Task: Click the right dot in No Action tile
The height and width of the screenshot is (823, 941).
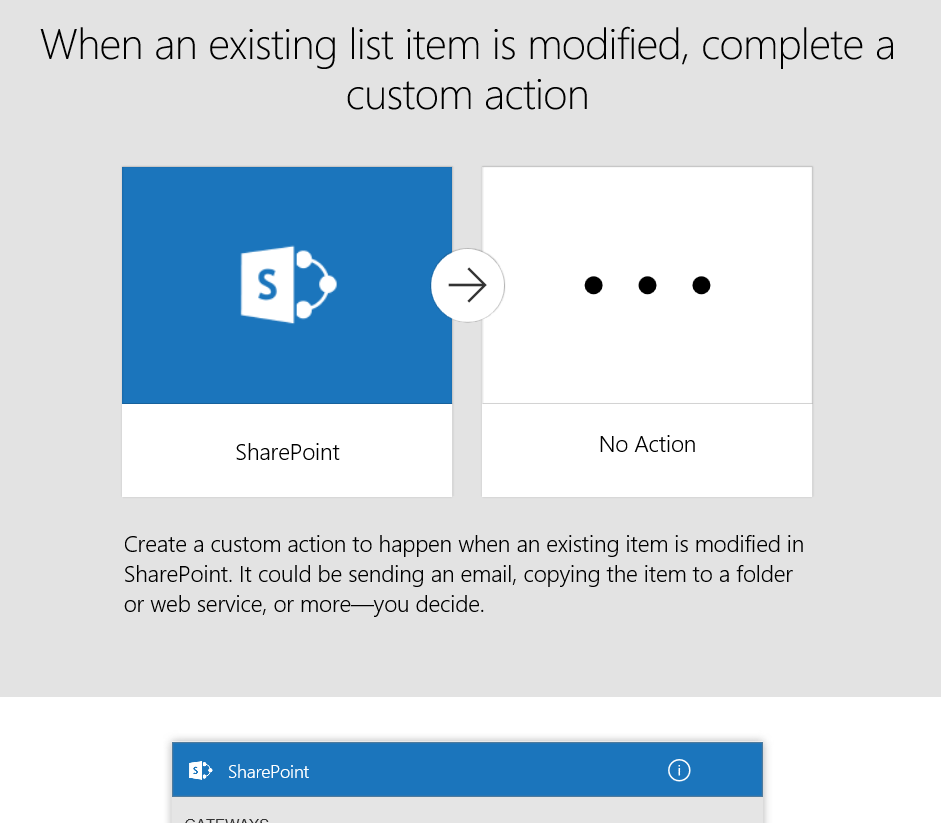Action: coord(701,286)
